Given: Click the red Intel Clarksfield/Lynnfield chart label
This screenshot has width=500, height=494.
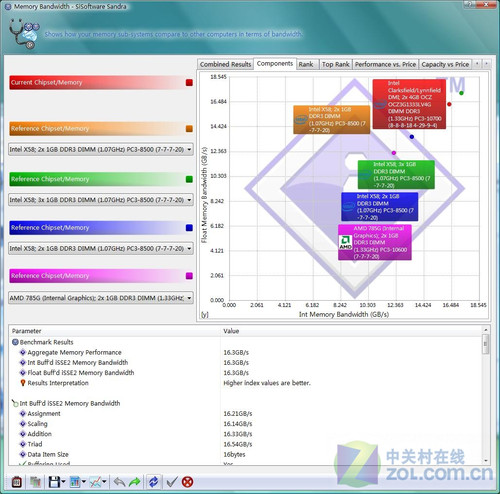Looking at the screenshot, I should tap(409, 104).
